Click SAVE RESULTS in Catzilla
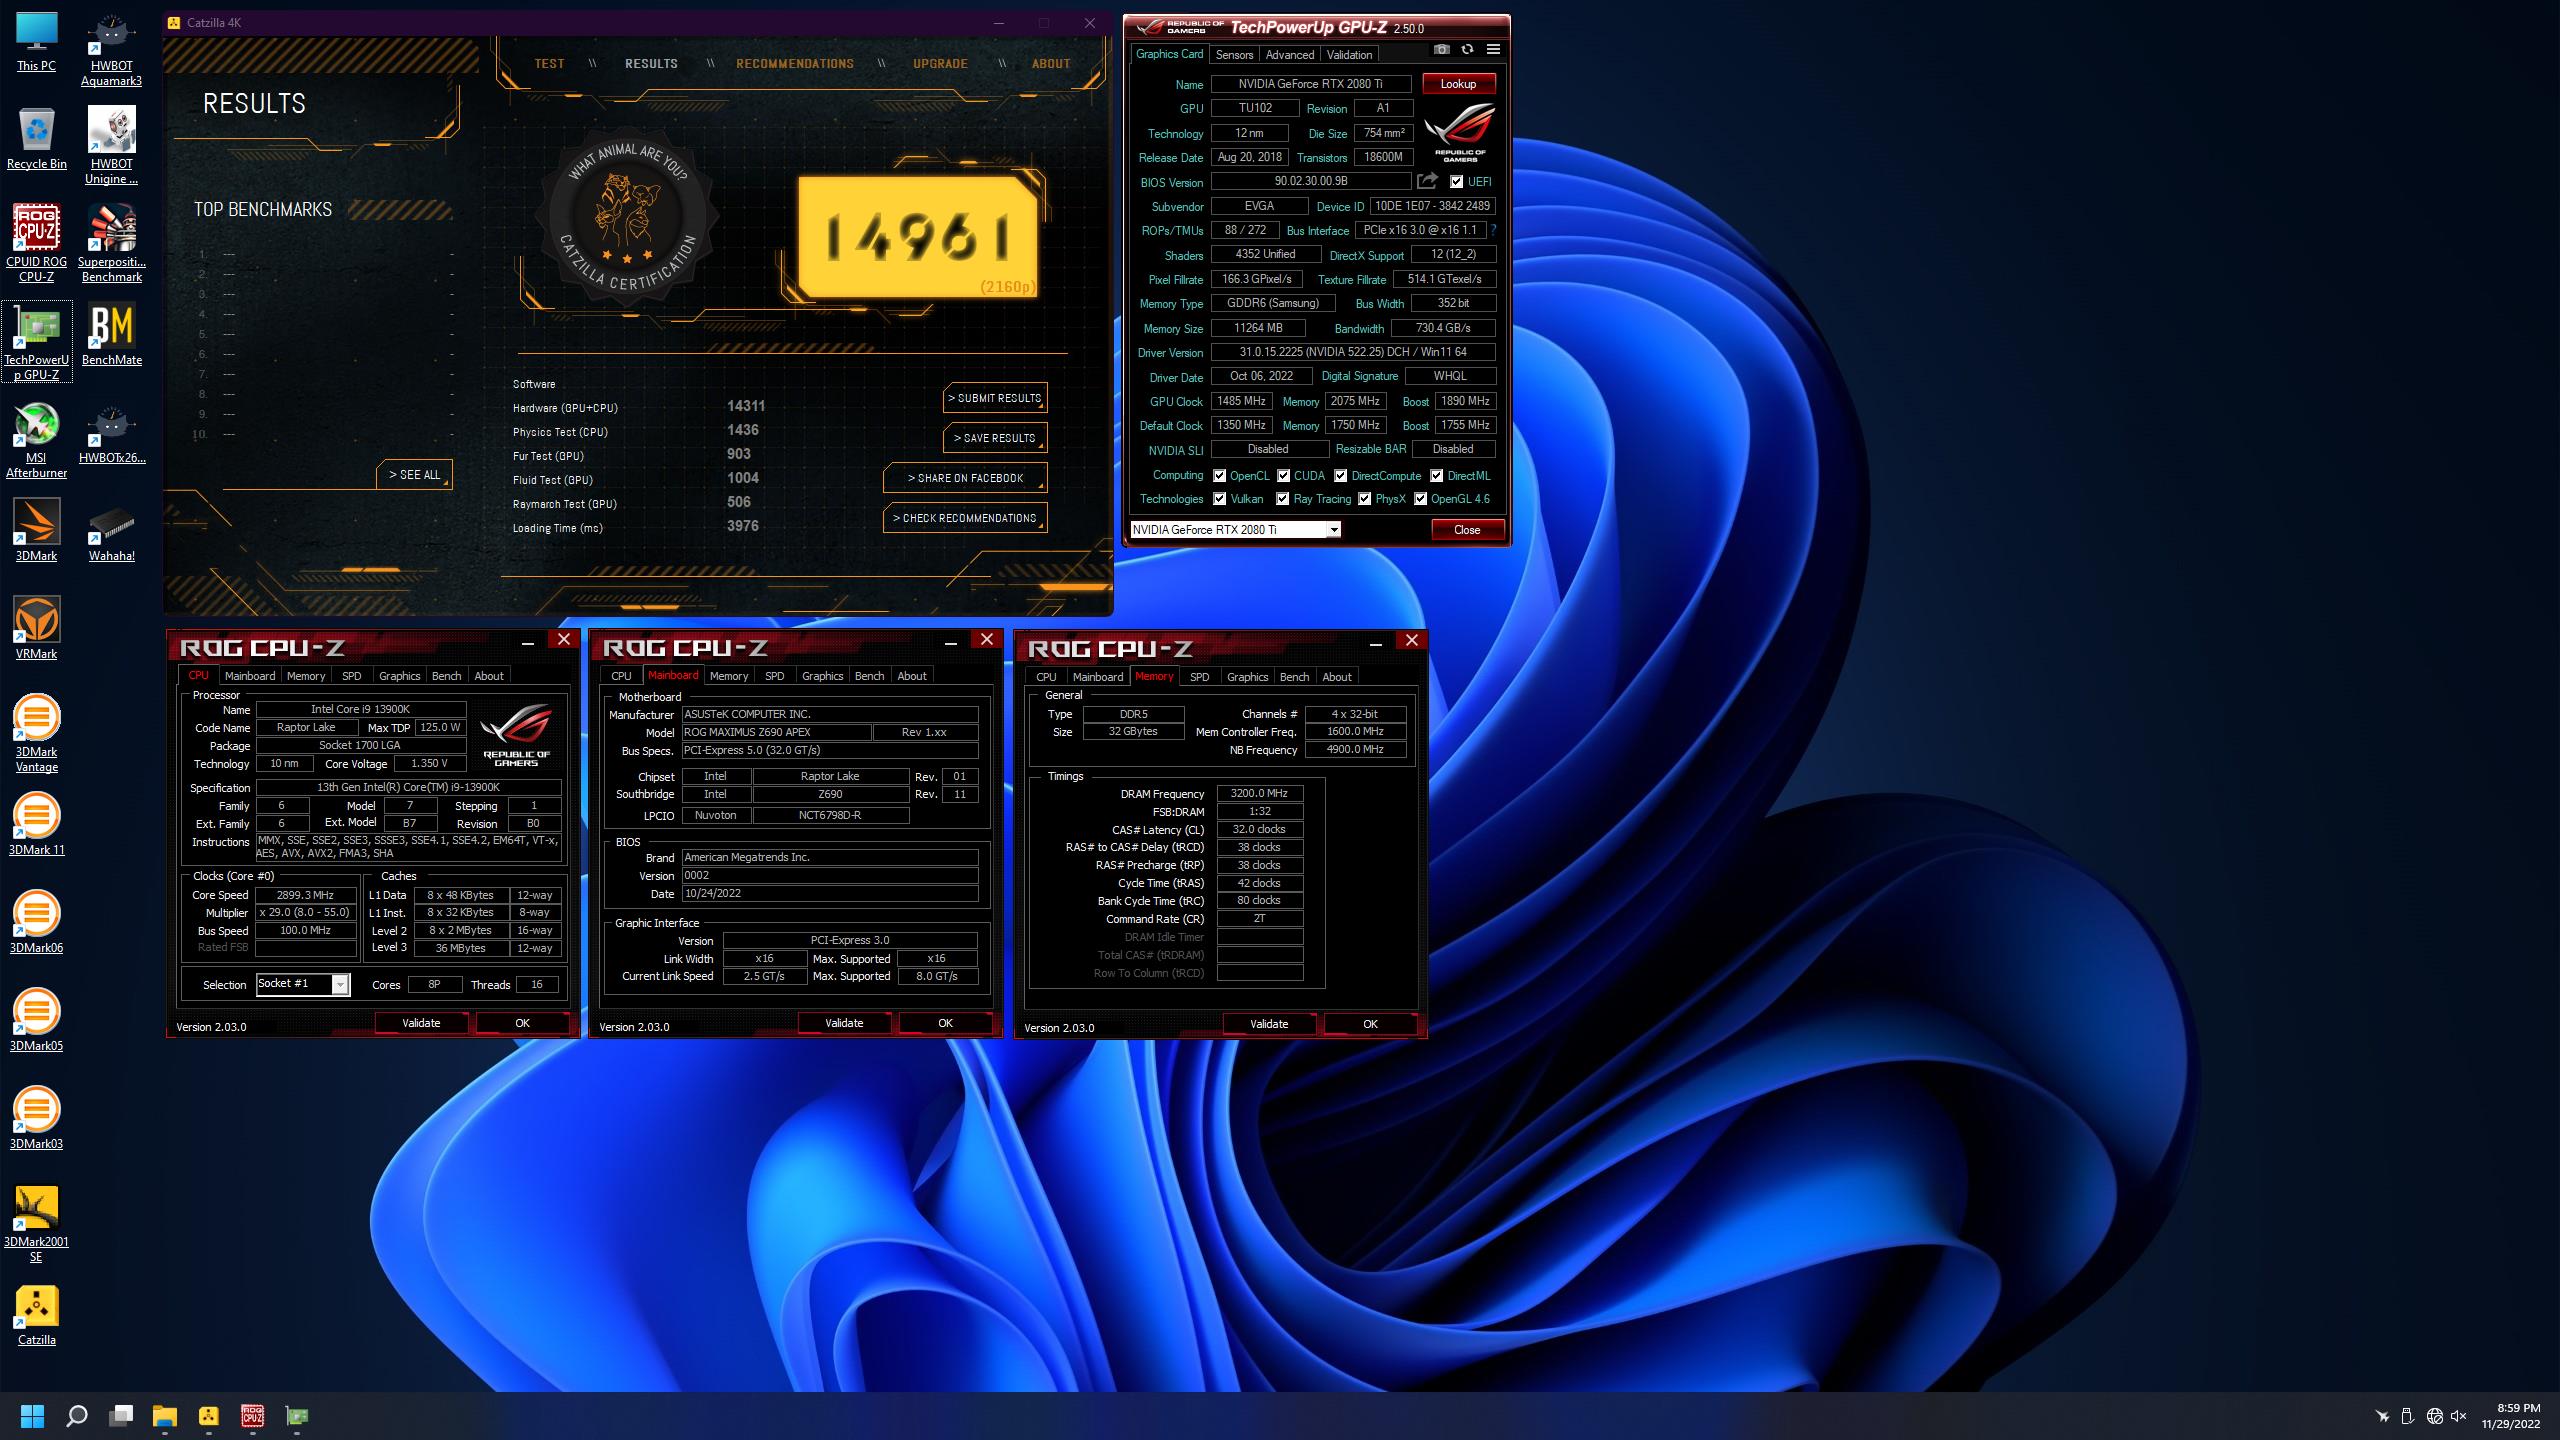The image size is (2560, 1440). [995, 438]
